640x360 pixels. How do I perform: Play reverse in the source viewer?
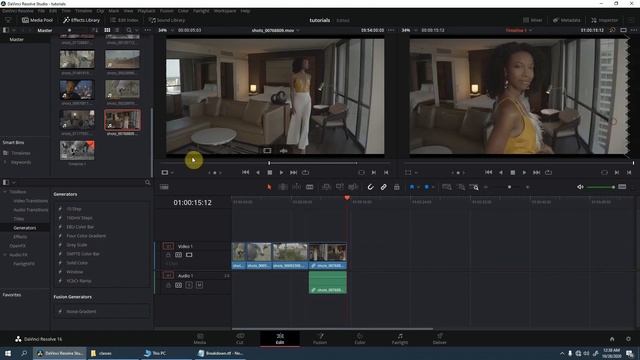[258, 173]
